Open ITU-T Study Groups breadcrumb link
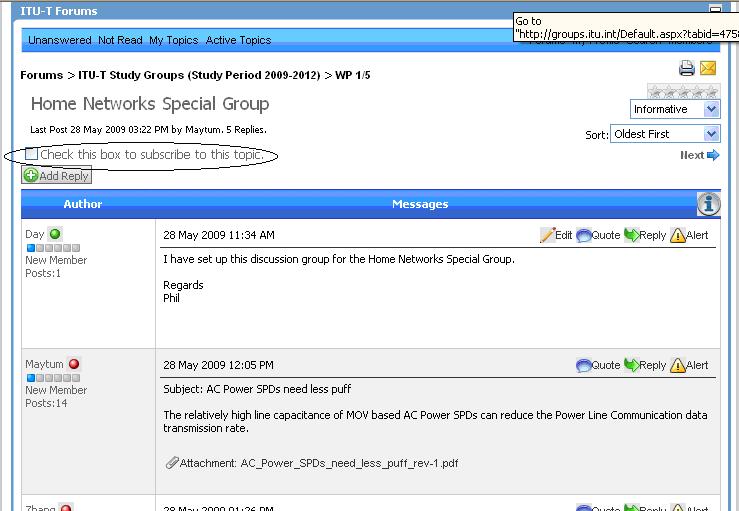Viewport: 739px width, 511px height. pos(199,75)
